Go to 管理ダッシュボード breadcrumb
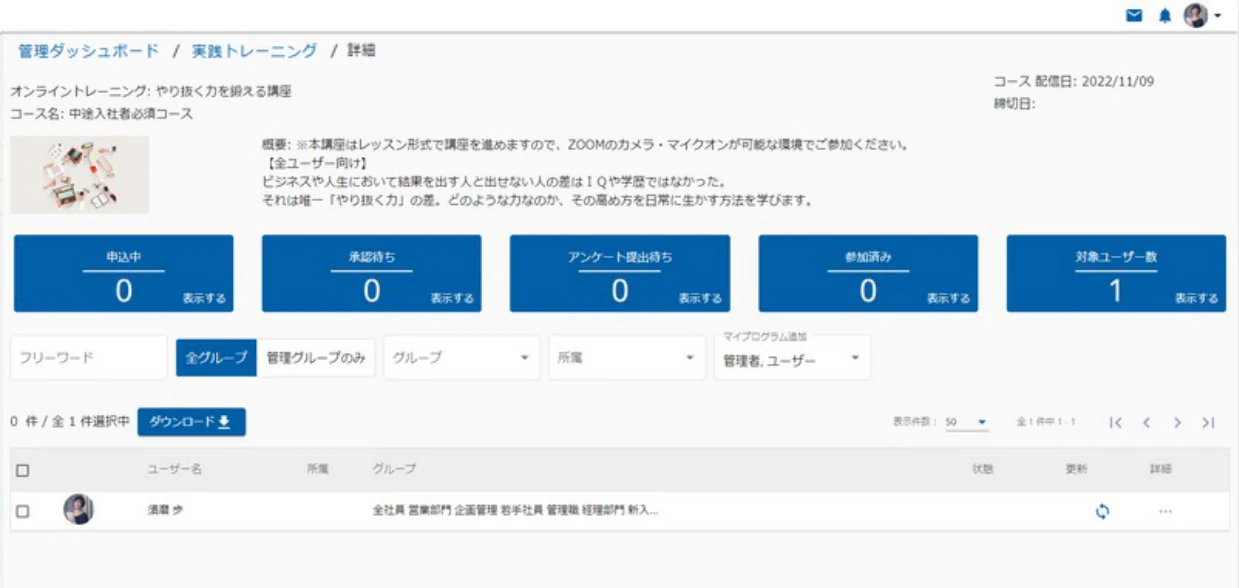The image size is (1239, 588). tap(88, 51)
